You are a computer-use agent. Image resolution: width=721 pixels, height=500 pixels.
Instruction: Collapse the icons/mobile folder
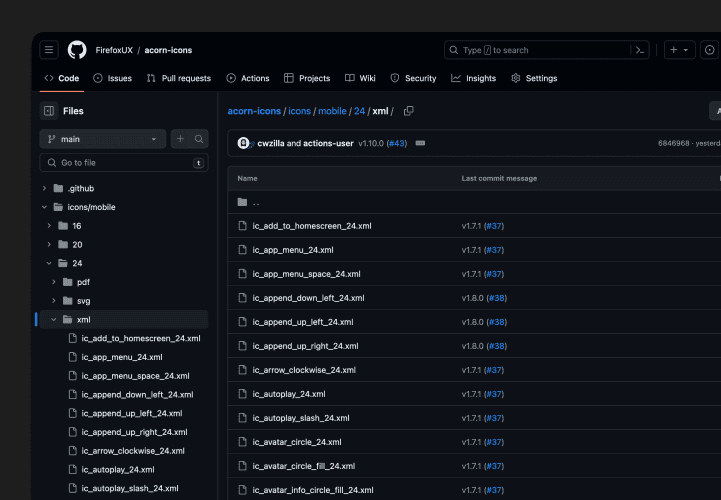point(44,207)
